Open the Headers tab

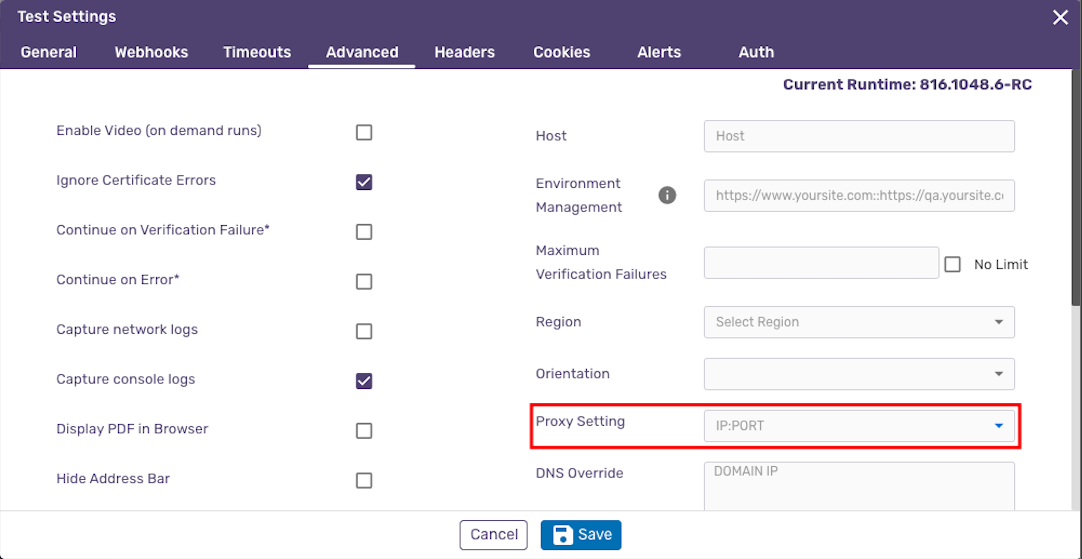coord(464,52)
